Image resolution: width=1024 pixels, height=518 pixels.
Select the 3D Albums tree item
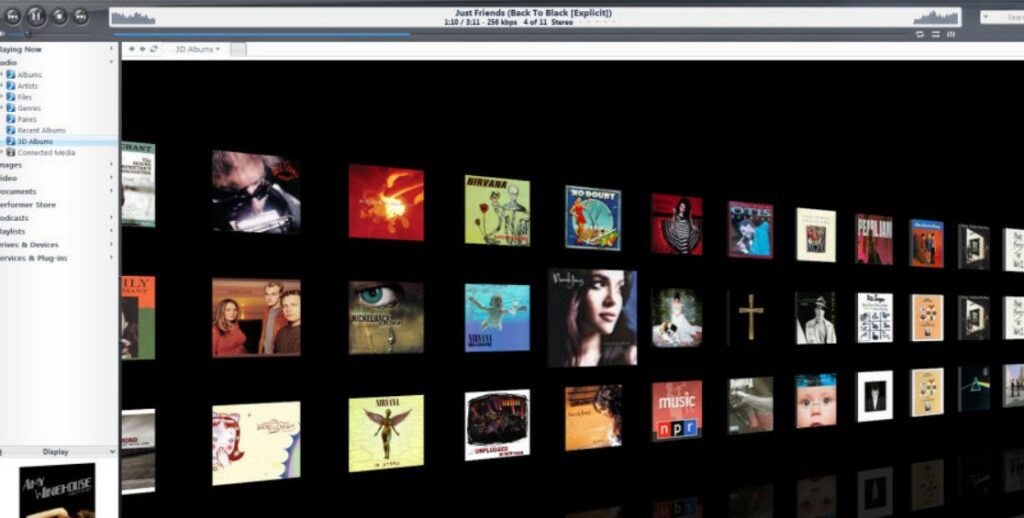(59, 141)
